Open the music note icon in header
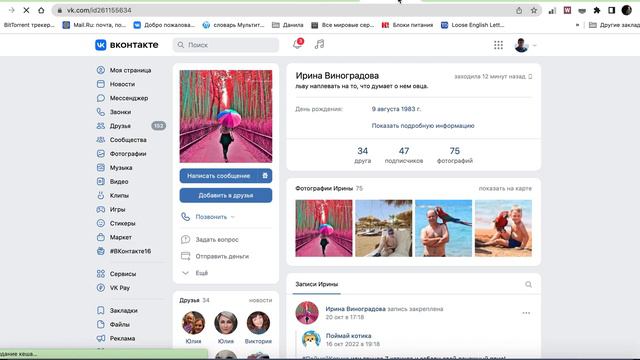 pos(320,44)
